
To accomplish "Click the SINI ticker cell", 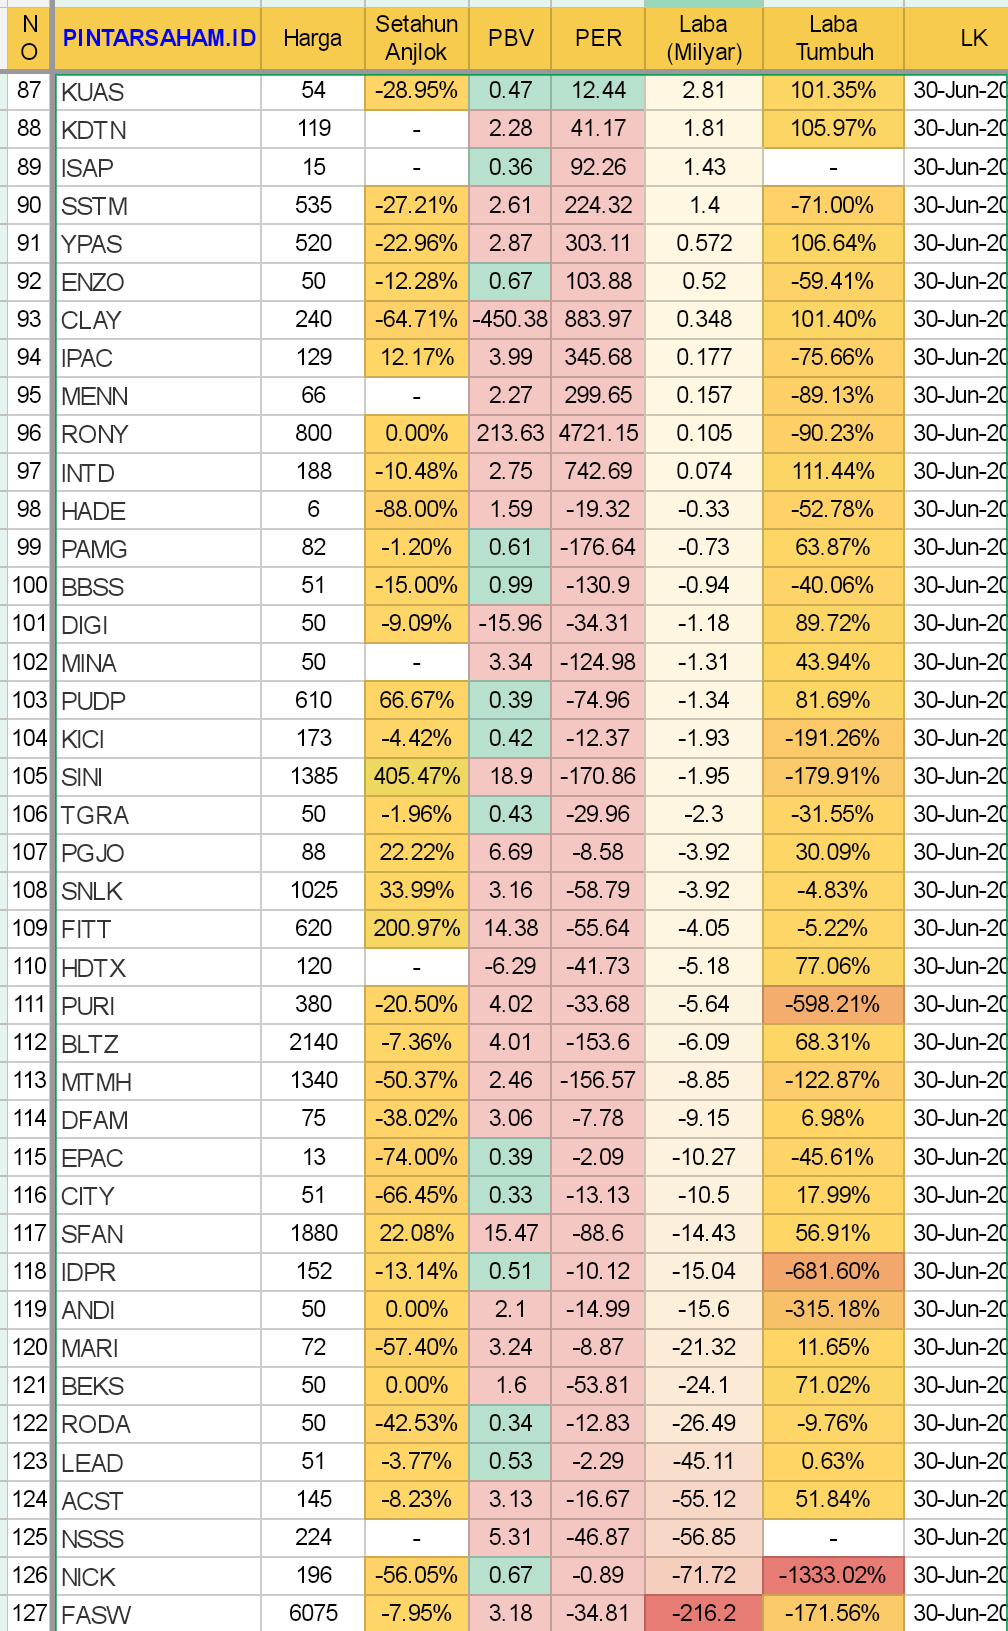I will [x=158, y=777].
